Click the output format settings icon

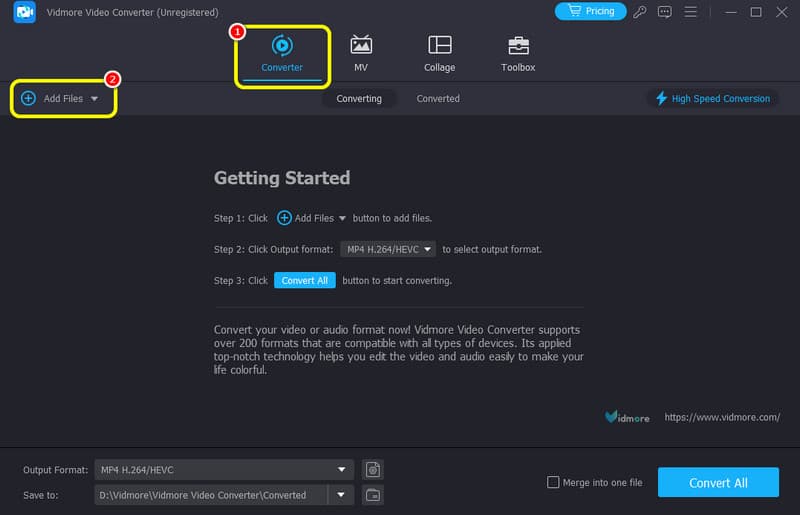coord(373,469)
